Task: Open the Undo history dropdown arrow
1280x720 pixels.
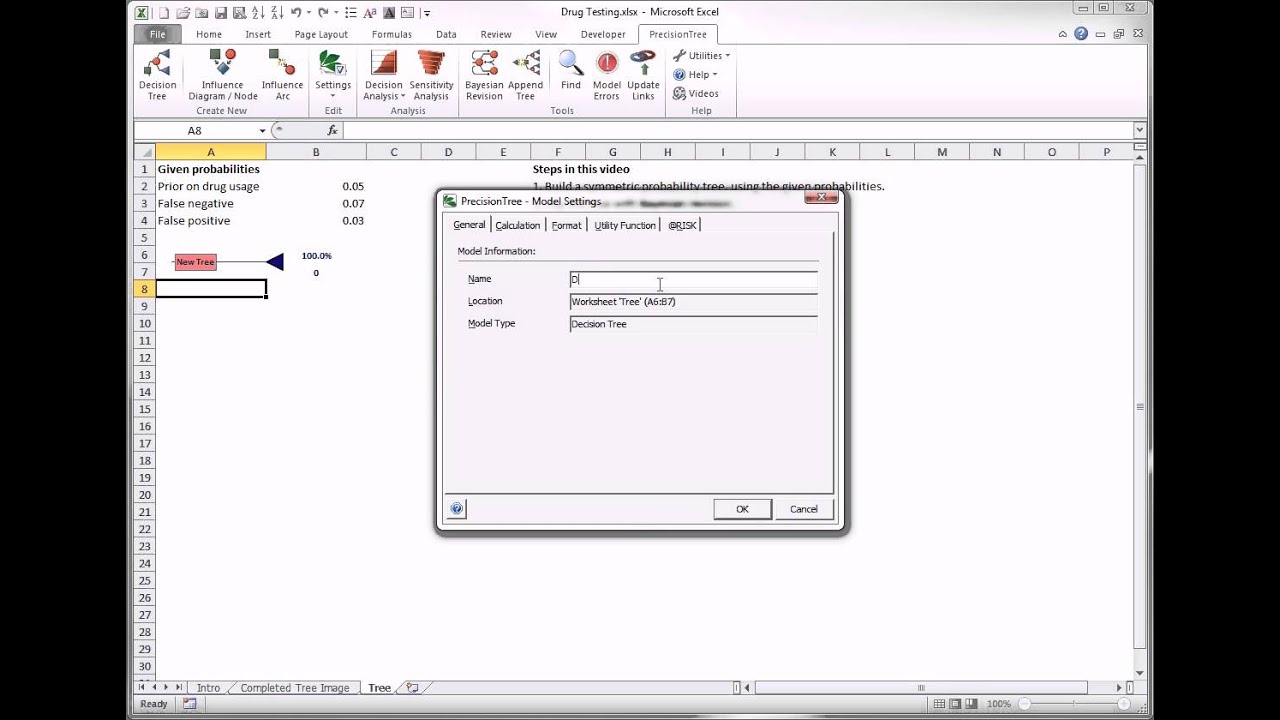Action: [x=309, y=13]
